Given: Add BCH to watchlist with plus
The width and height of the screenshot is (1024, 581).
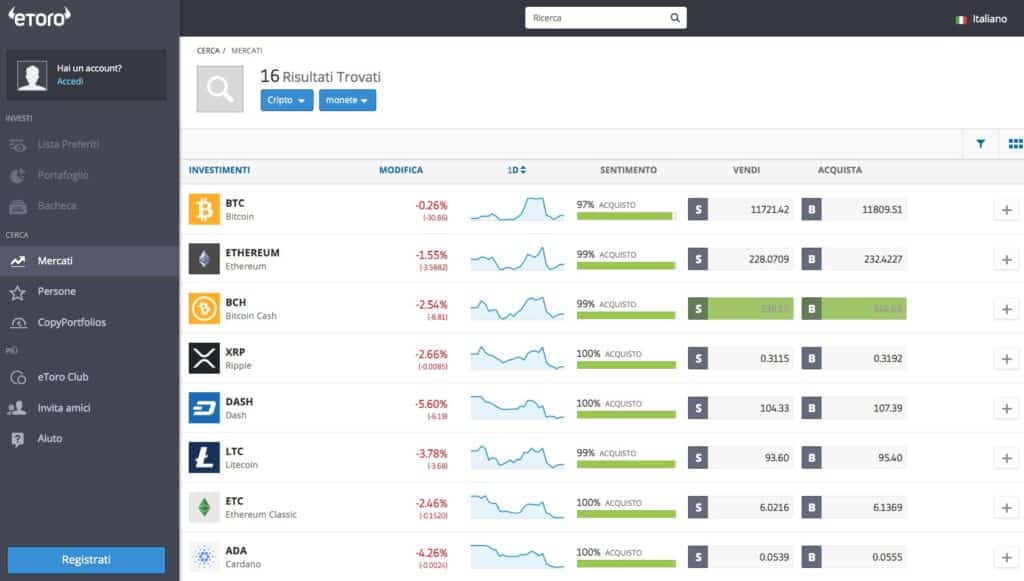Looking at the screenshot, I should coord(1006,309).
